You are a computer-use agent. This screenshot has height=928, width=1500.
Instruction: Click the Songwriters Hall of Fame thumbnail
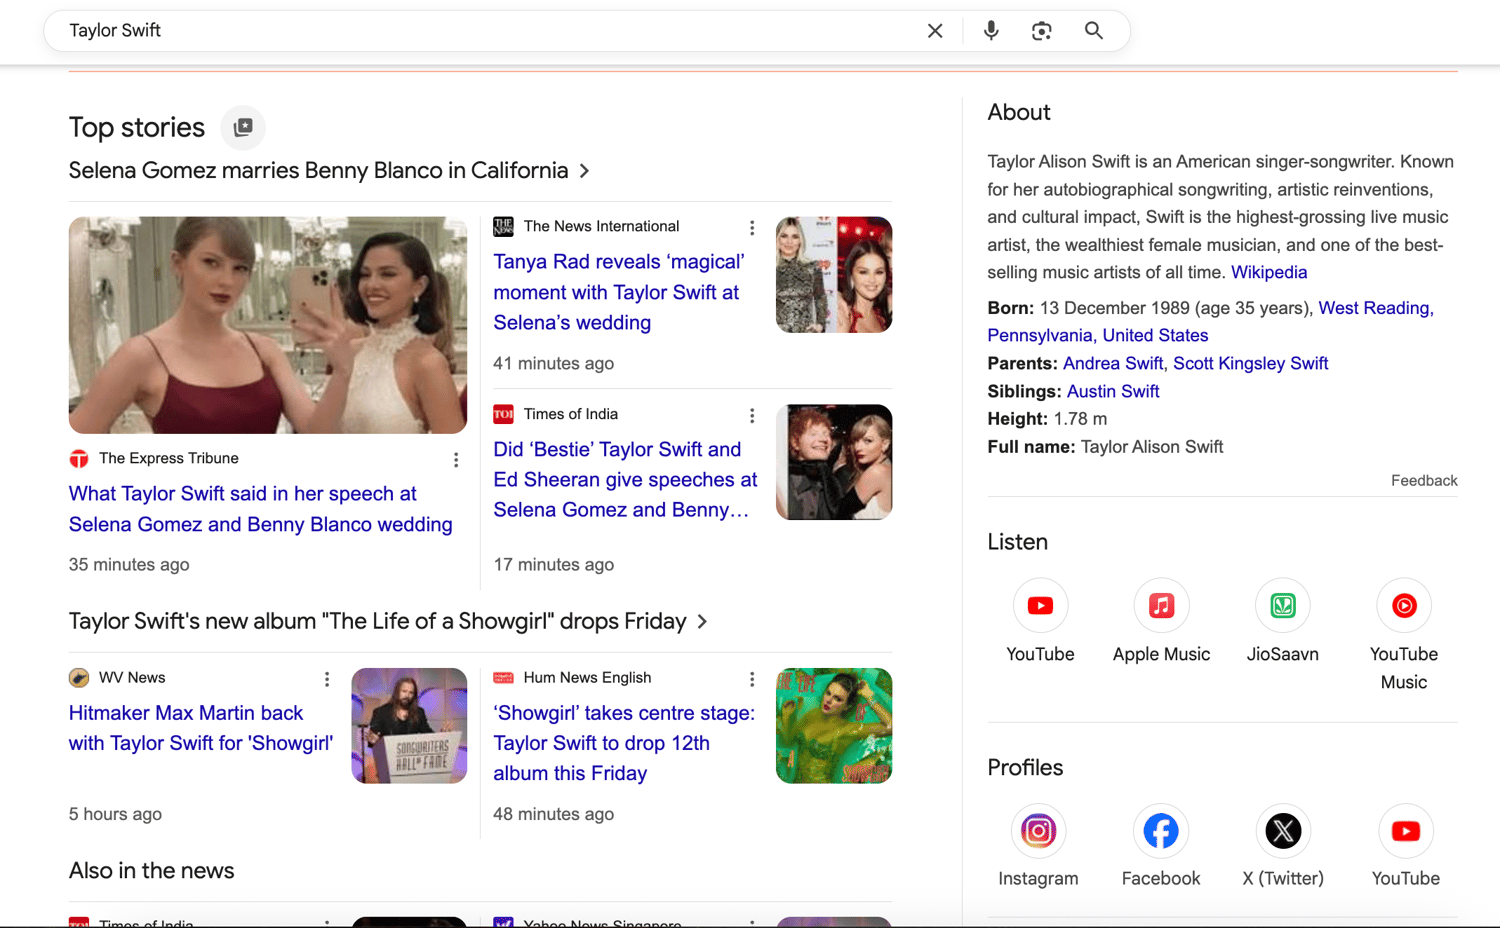[409, 726]
